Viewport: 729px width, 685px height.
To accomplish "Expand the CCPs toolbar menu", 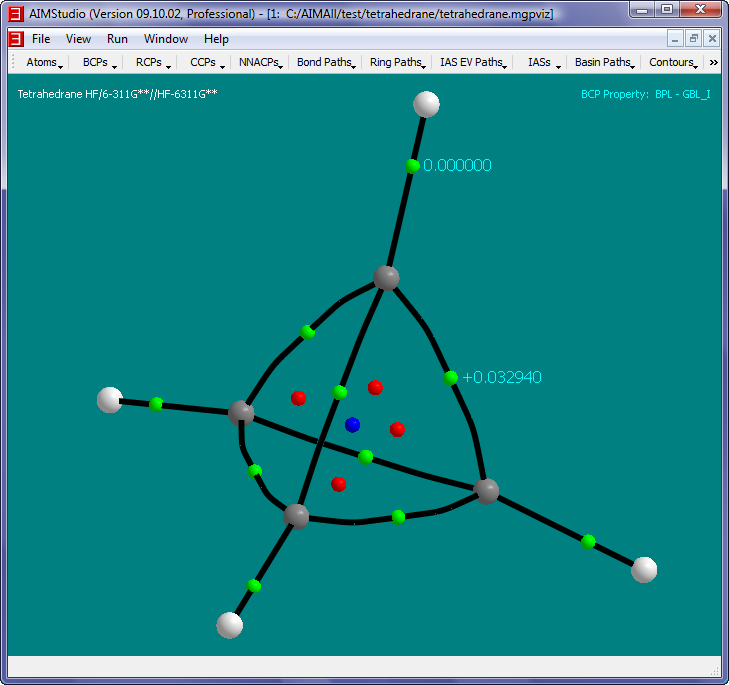I will tap(207, 62).
